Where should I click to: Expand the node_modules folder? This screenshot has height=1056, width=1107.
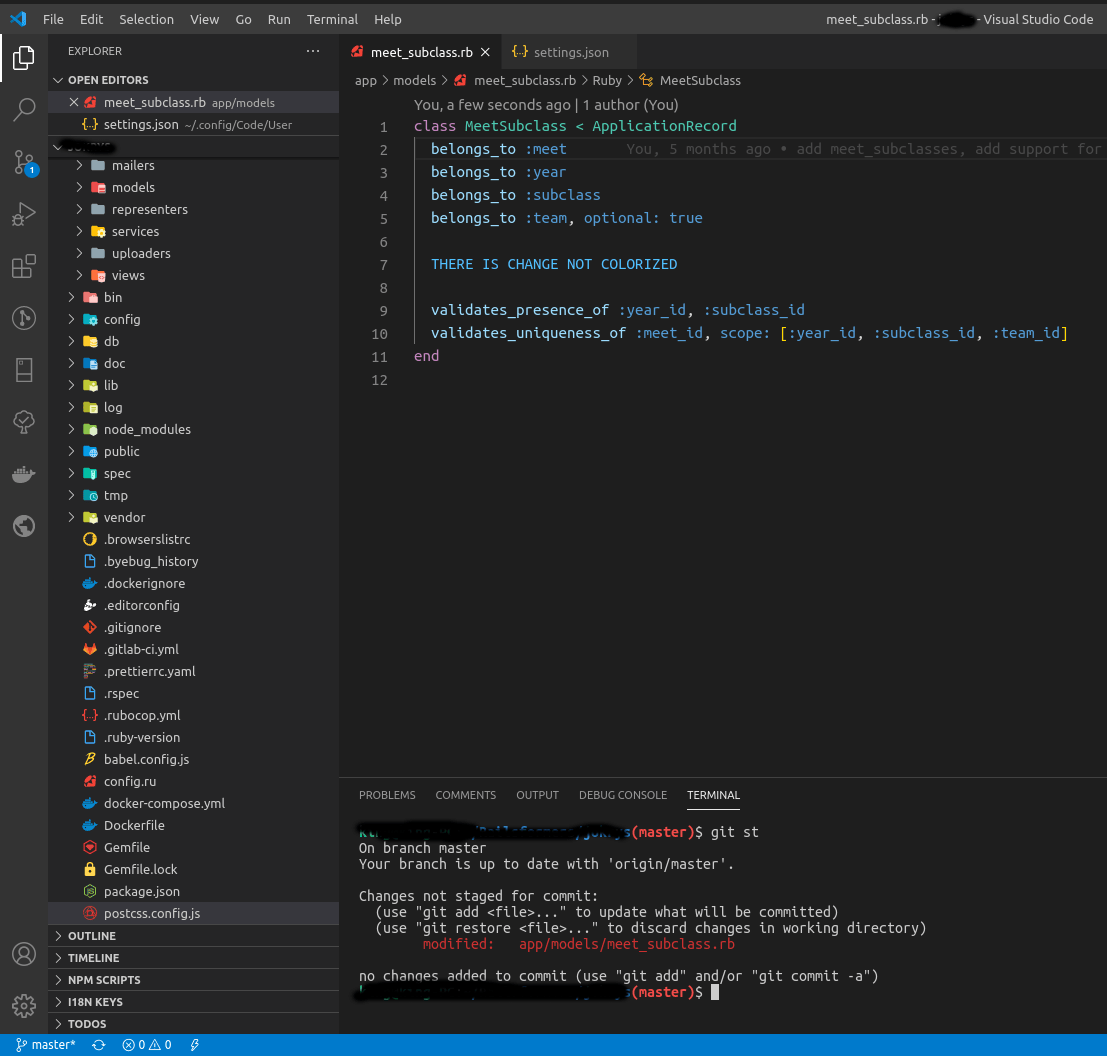[x=193, y=429]
